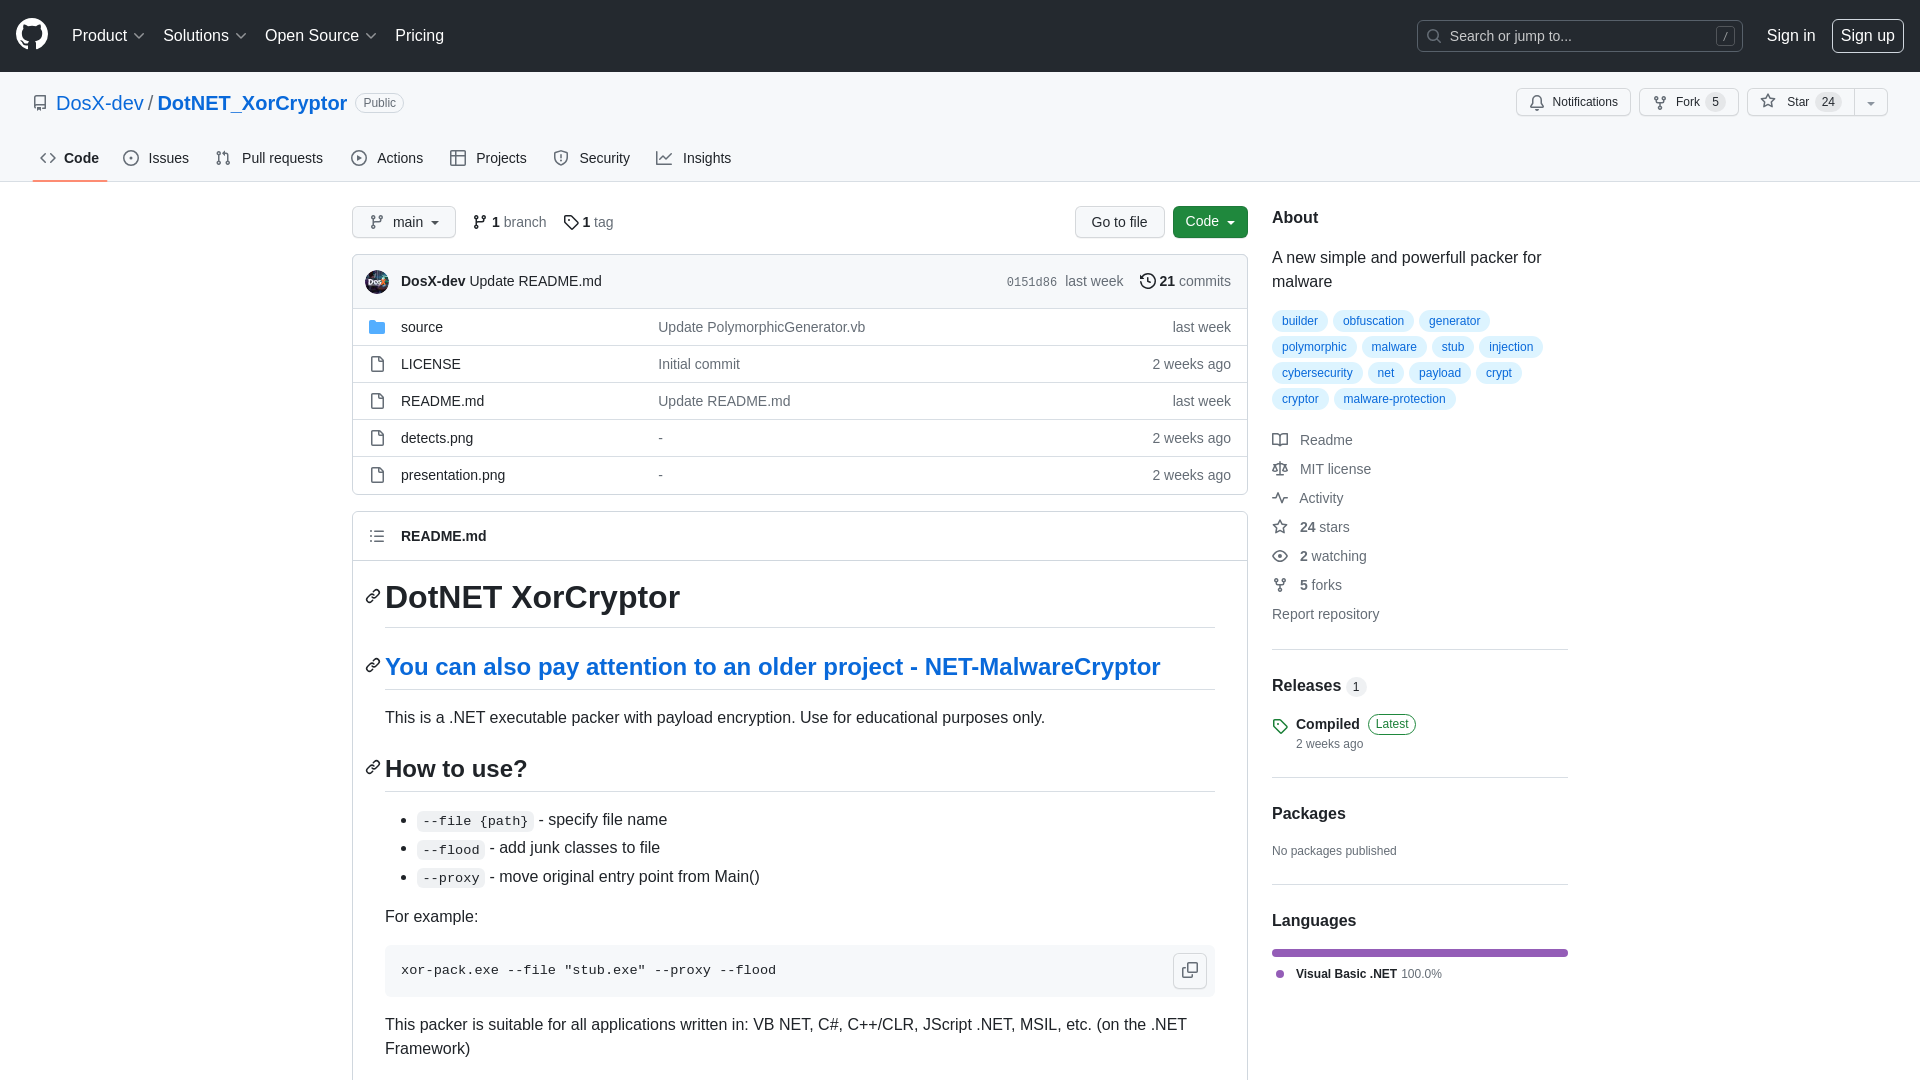1920x1080 pixels.
Task: Click the Compiled Latest release link
Action: pyautogui.click(x=1327, y=723)
